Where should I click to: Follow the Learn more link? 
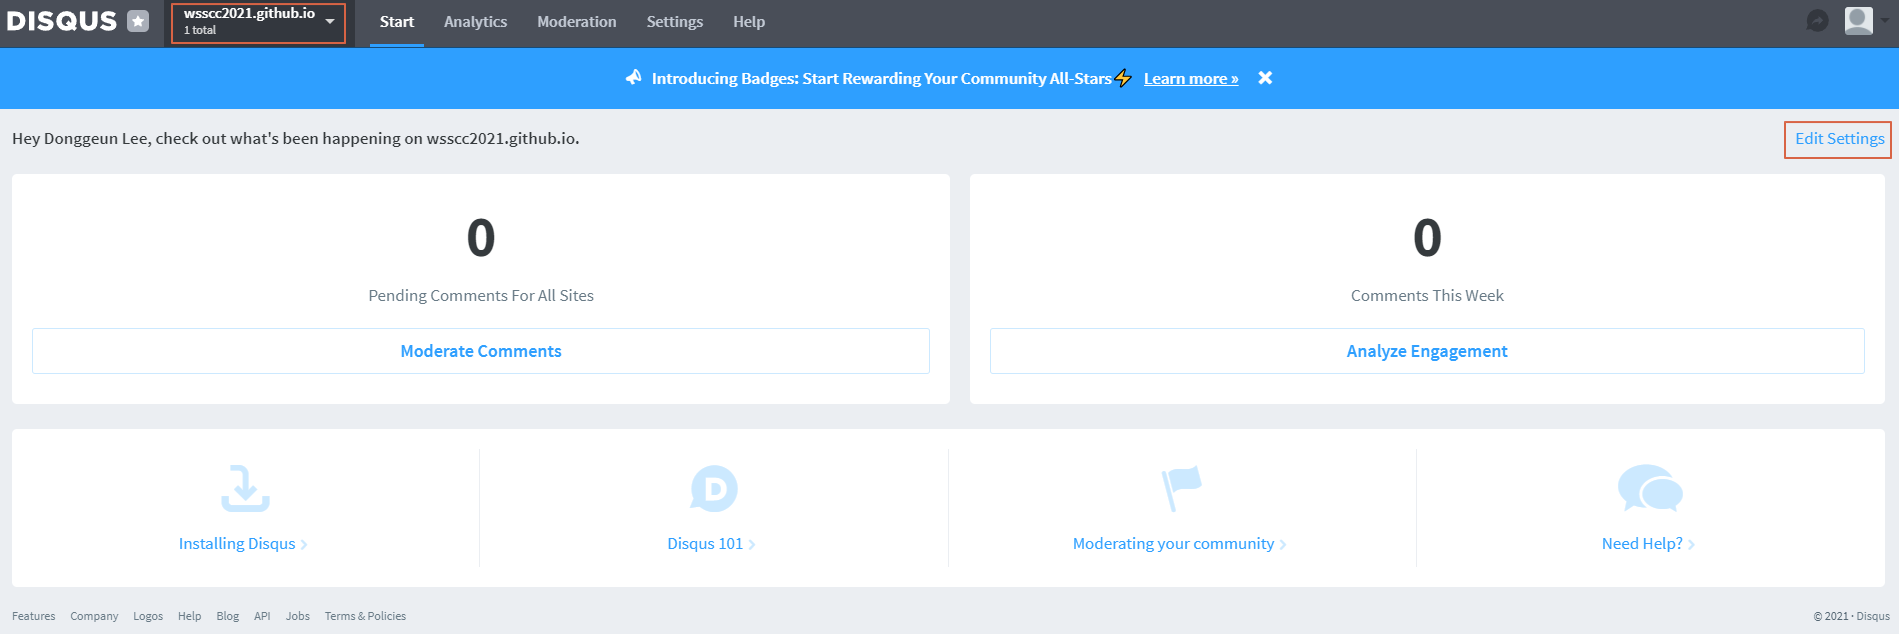tap(1191, 79)
